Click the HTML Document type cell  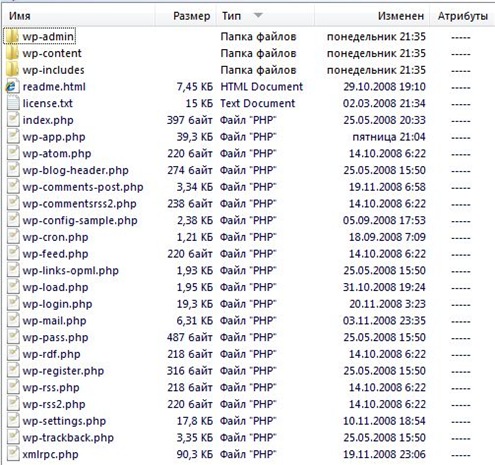[x=262, y=87]
